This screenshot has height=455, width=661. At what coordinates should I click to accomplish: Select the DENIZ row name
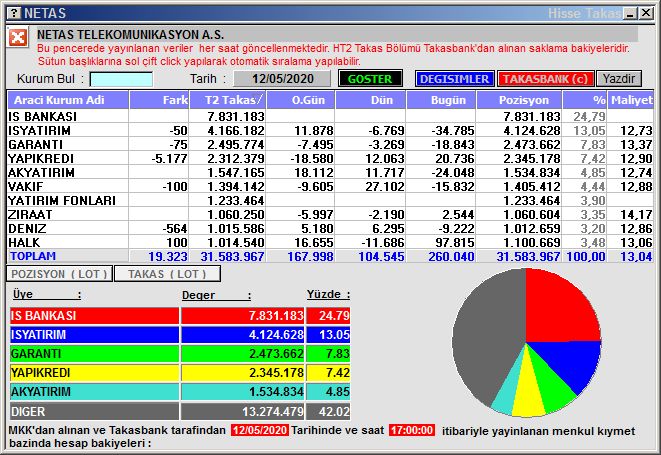pyautogui.click(x=27, y=228)
